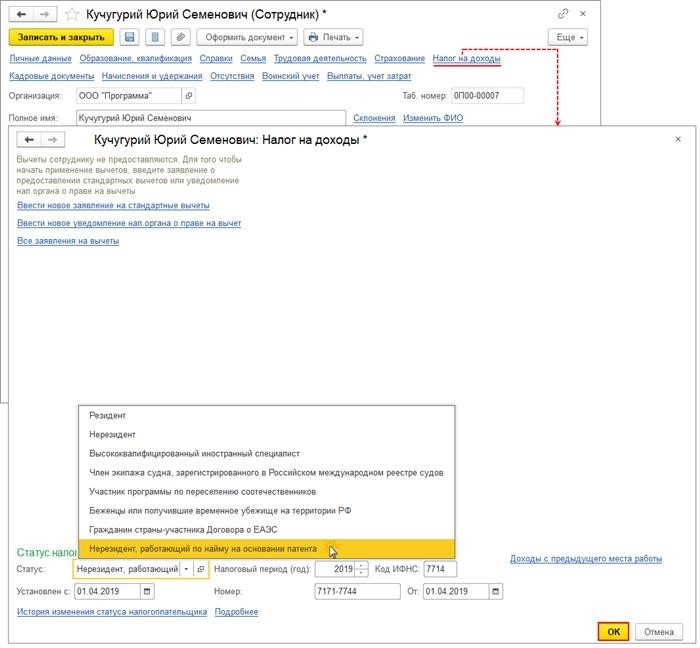Viewport: 700px width, 648px height.
Task: Choose 'Член экипажа судна' option
Action: 267,473
